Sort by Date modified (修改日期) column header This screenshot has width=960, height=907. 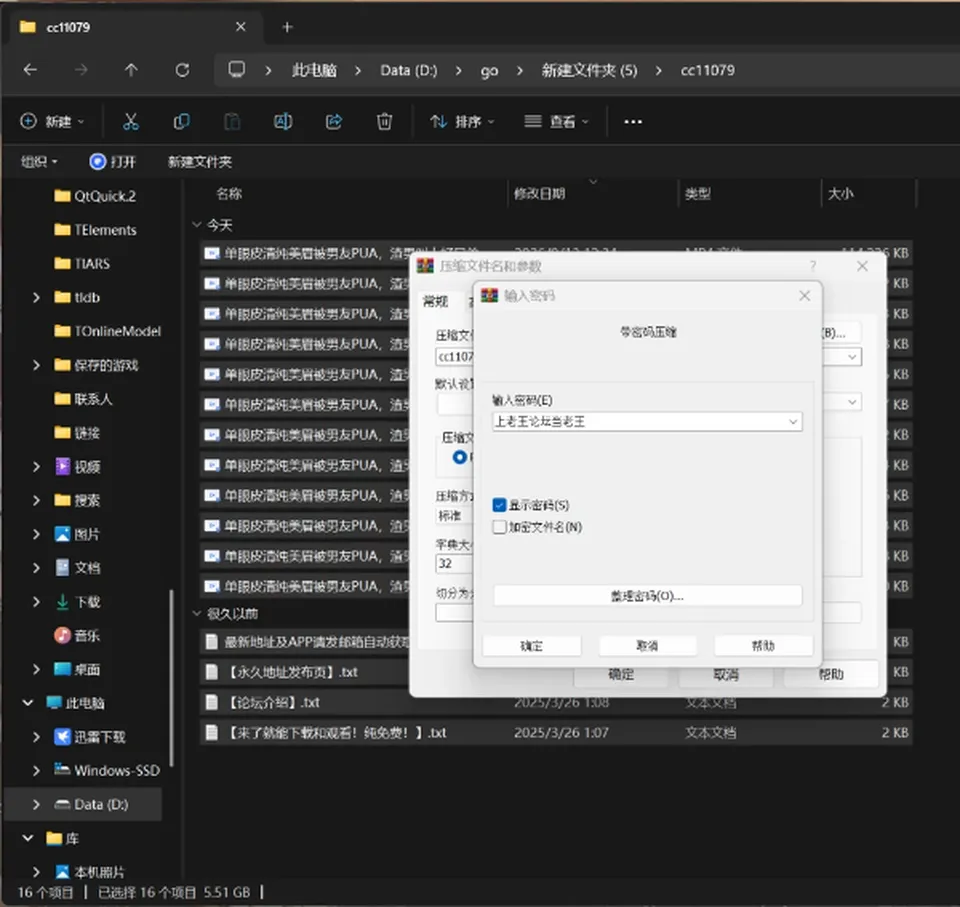[x=539, y=194]
